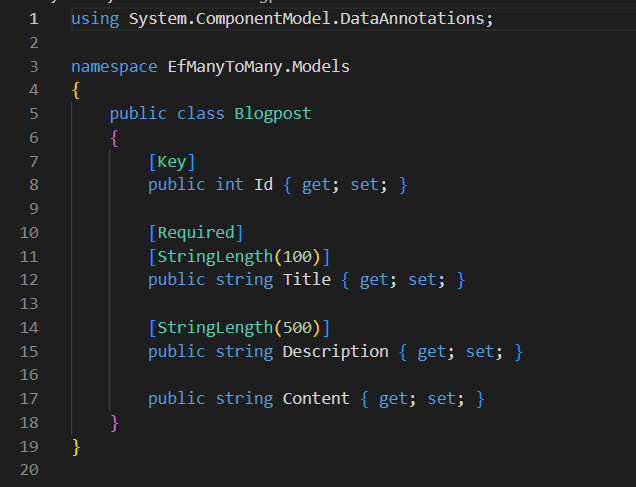Click the yellow opening brace on line 4
Viewport: 636px width, 487px height.
click(76, 90)
